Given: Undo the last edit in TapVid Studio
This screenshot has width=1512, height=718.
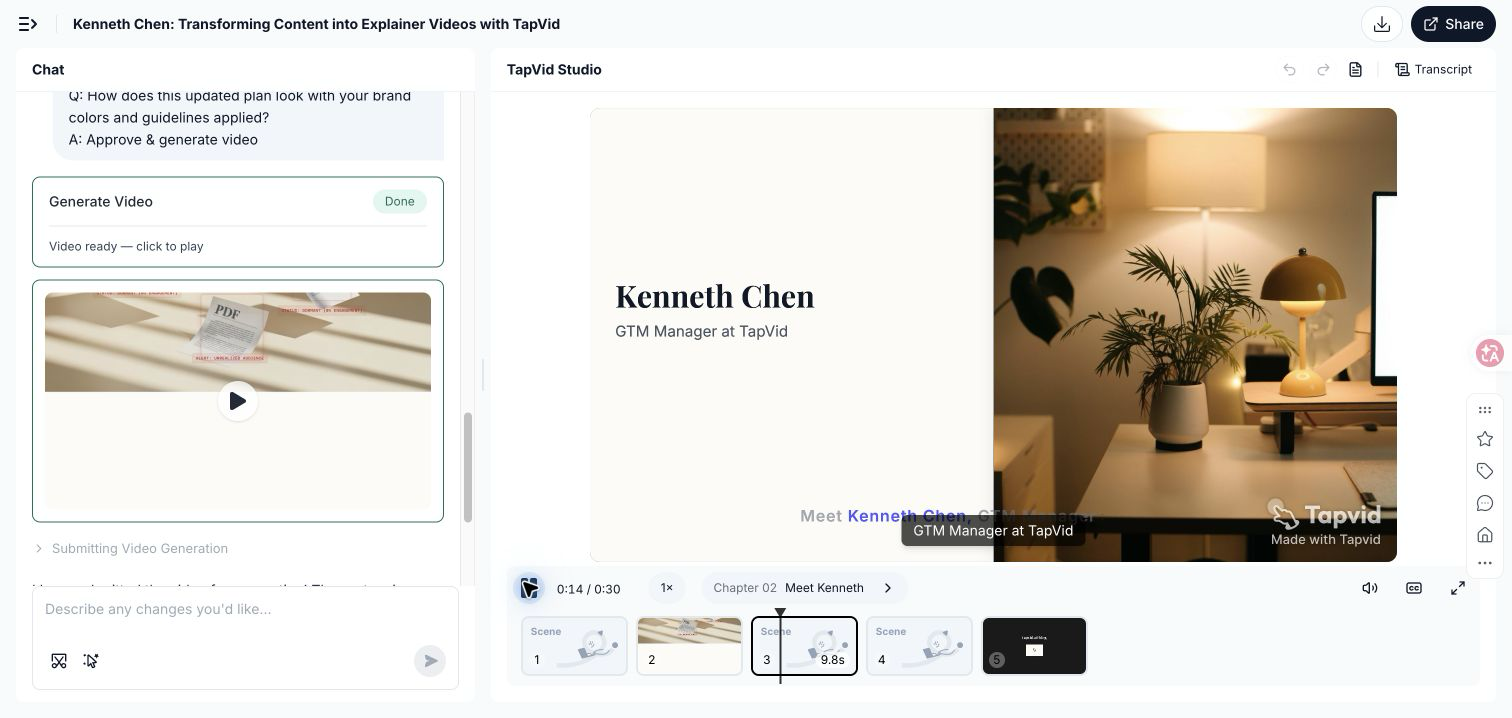Looking at the screenshot, I should [1290, 70].
